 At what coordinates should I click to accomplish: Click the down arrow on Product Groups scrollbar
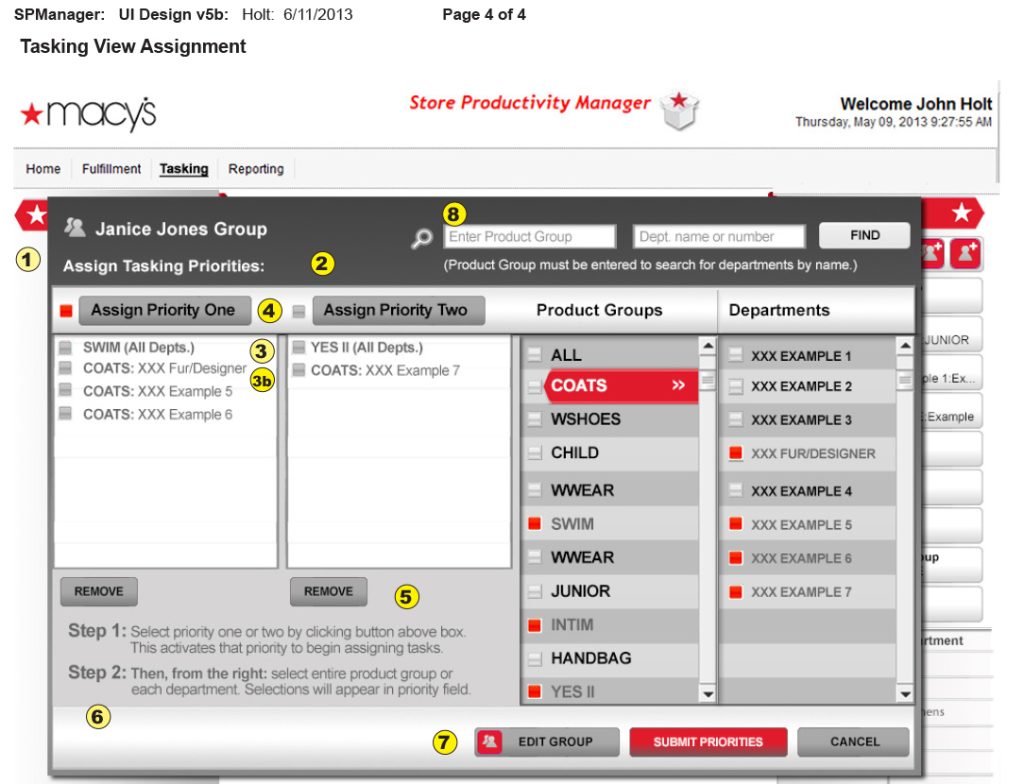[x=707, y=692]
